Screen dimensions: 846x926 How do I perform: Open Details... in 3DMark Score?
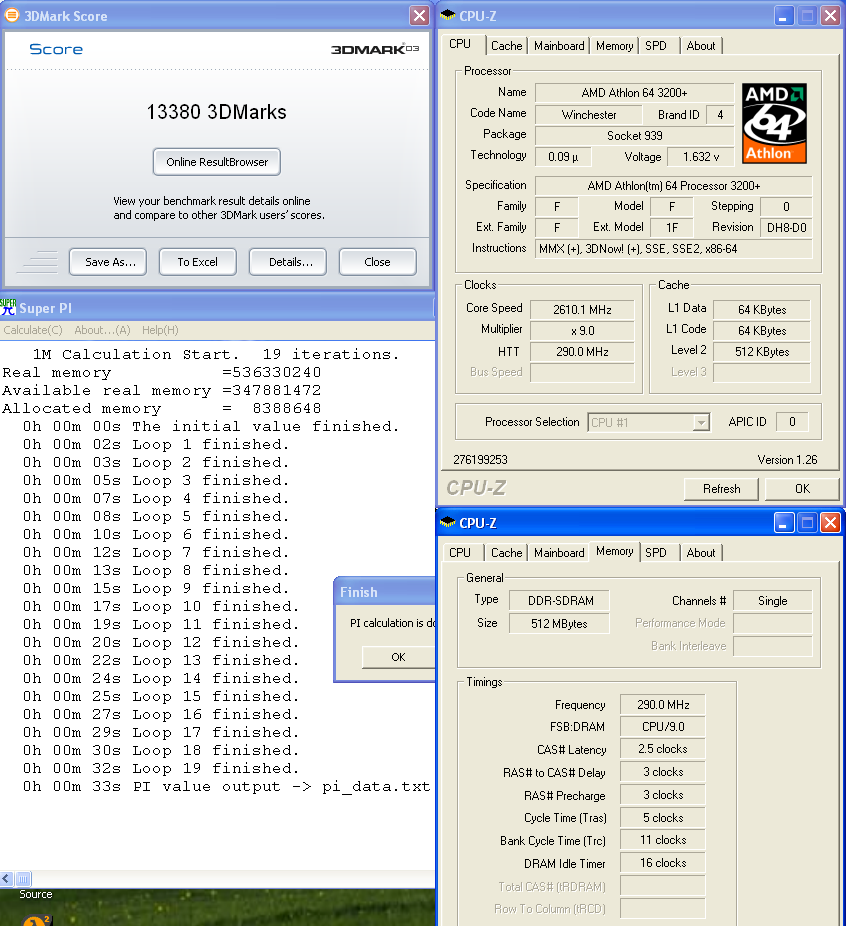point(288,262)
